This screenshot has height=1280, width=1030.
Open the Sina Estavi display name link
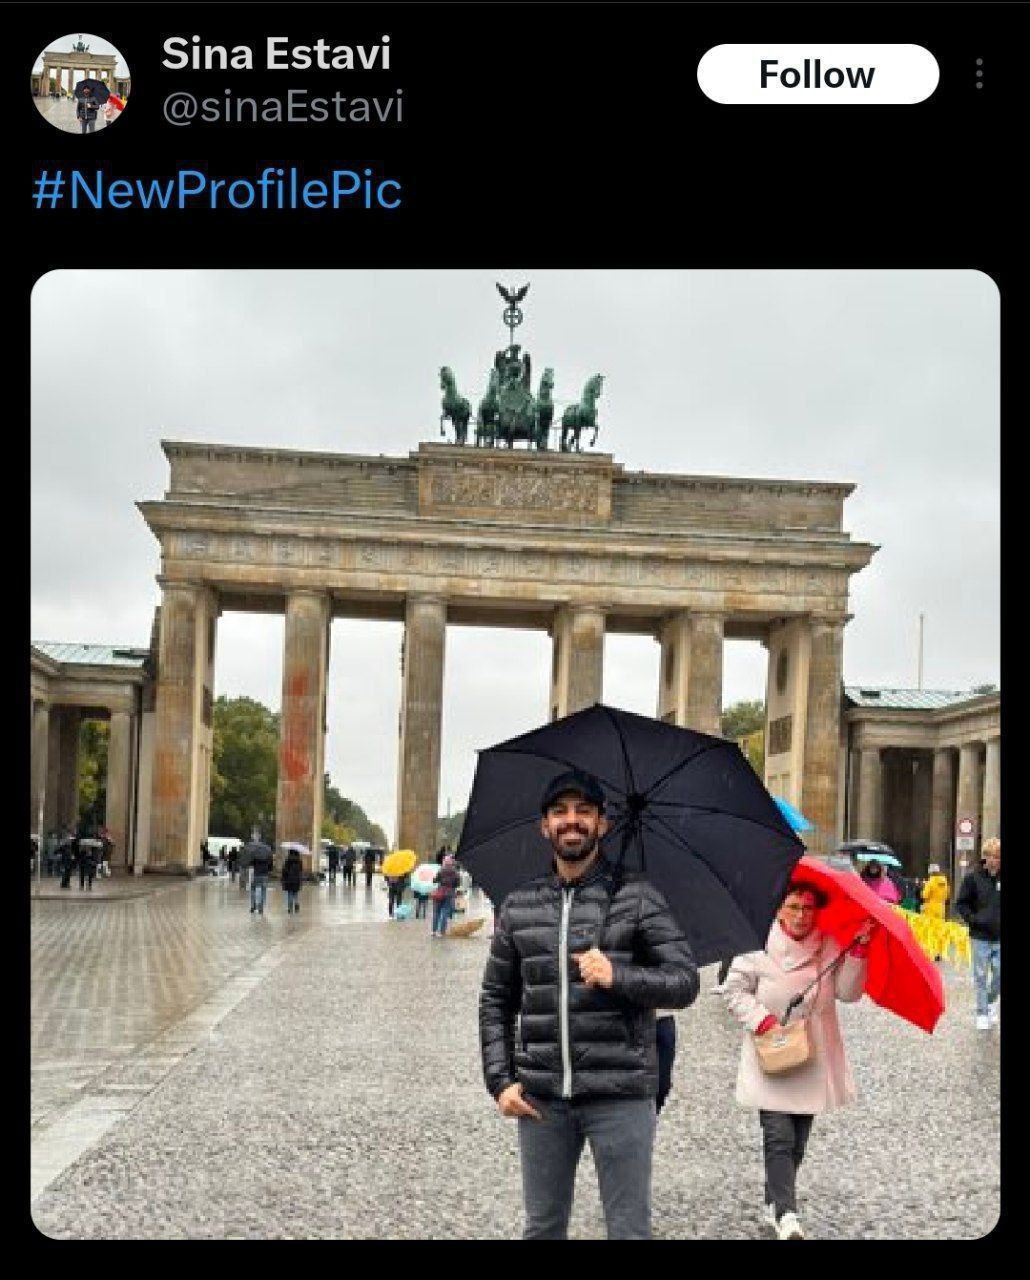[276, 54]
